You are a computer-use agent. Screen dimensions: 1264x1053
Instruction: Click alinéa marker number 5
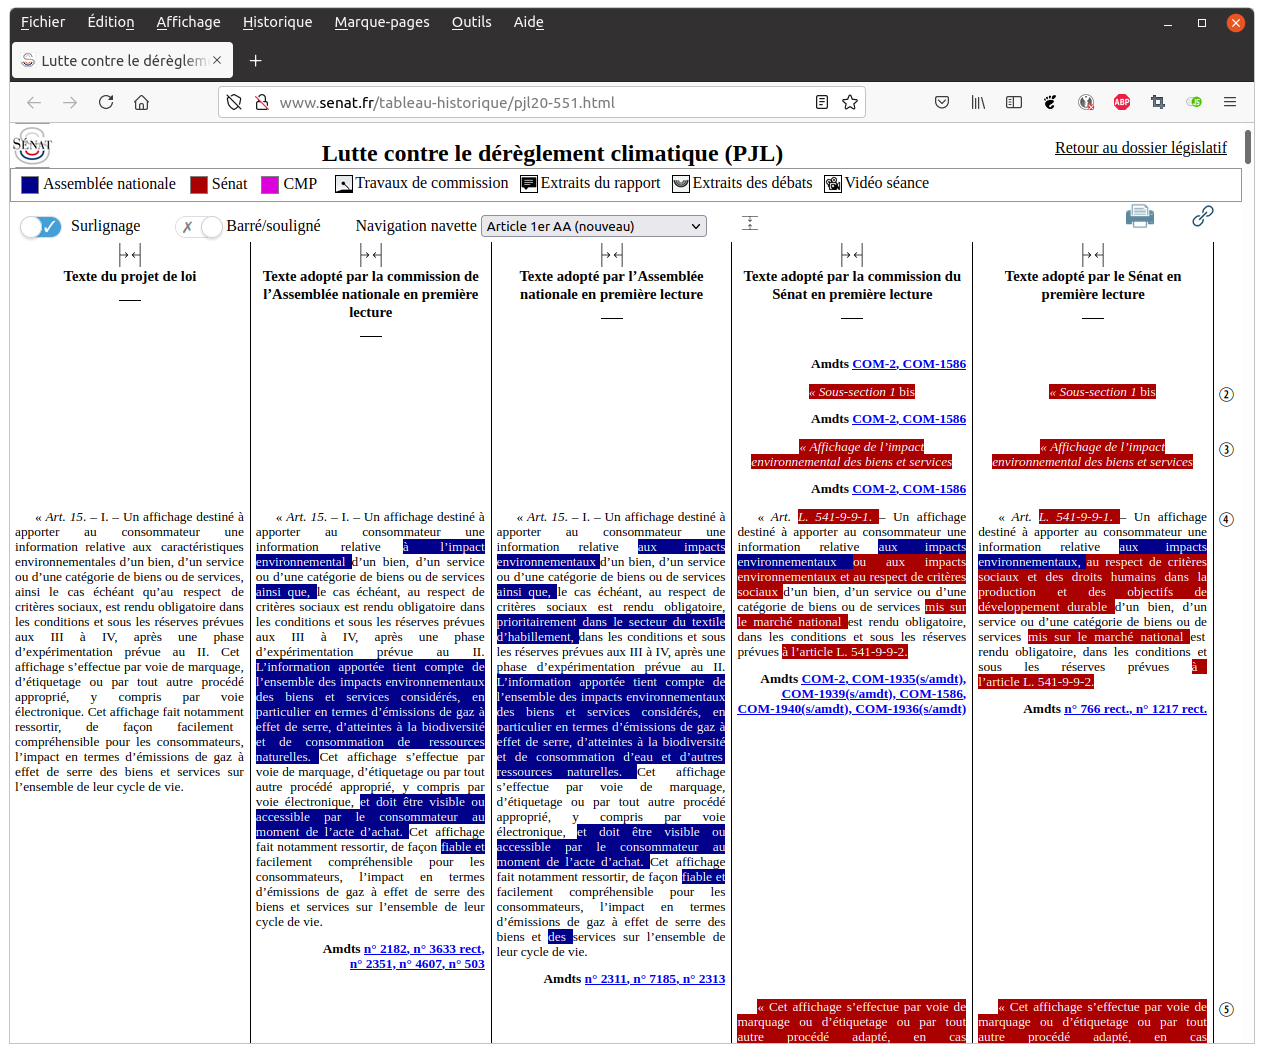point(1226,1009)
